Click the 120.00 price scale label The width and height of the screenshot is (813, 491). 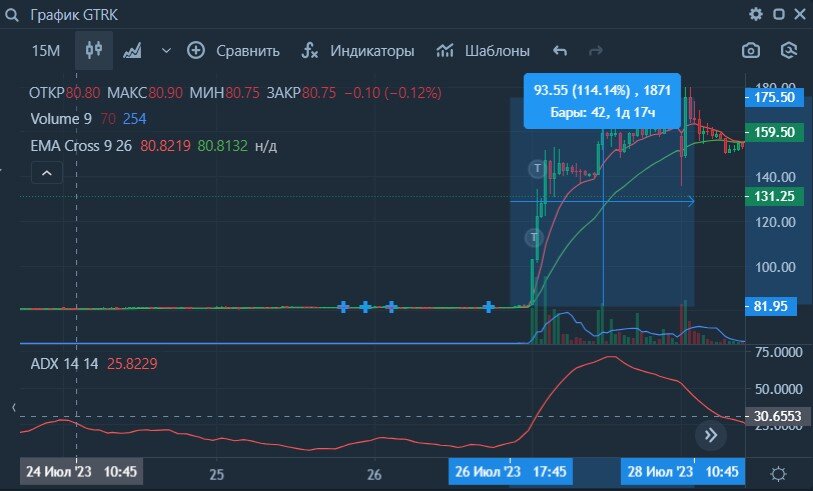[775, 222]
